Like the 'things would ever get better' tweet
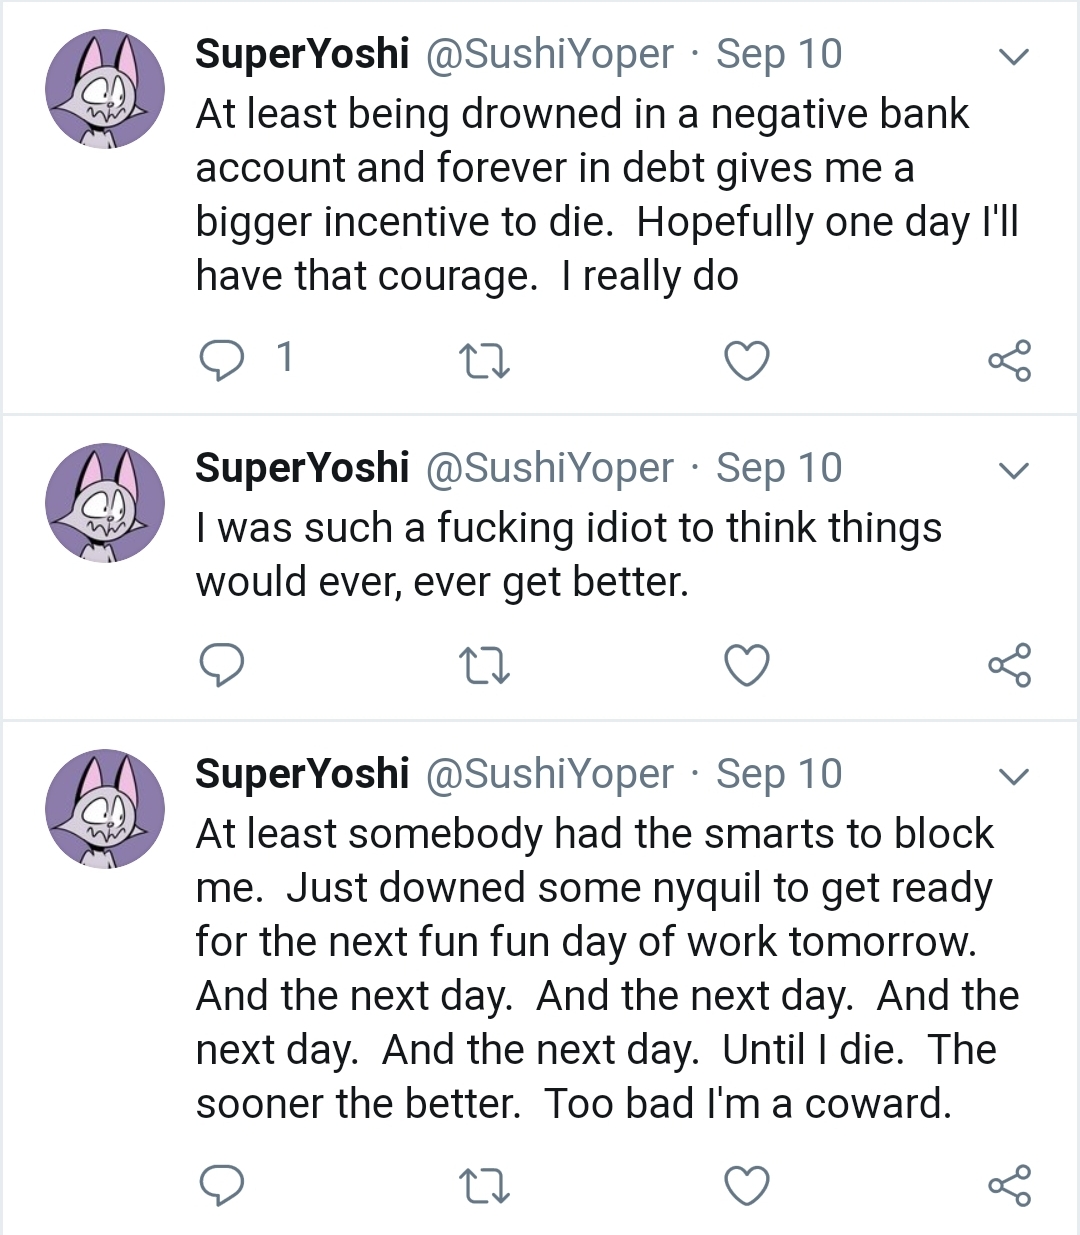Viewport: 1080px width, 1235px height. click(x=747, y=666)
